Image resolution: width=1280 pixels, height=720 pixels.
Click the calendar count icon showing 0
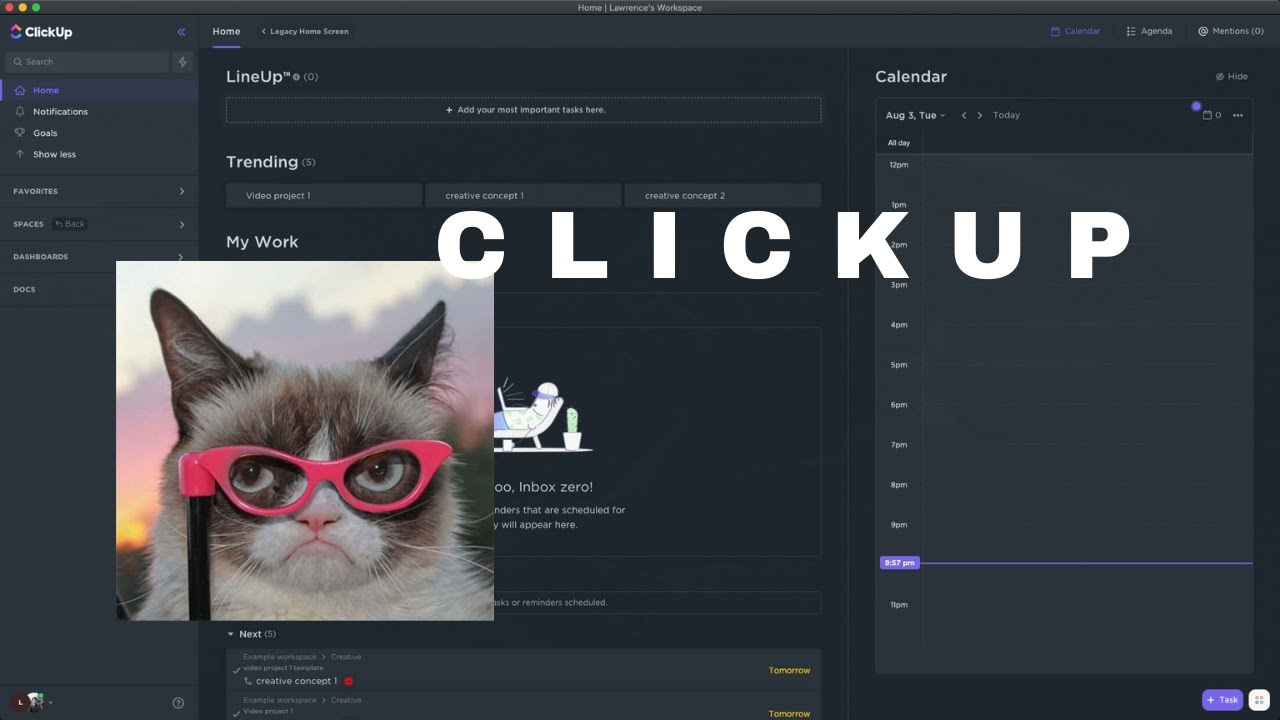[x=1212, y=115]
